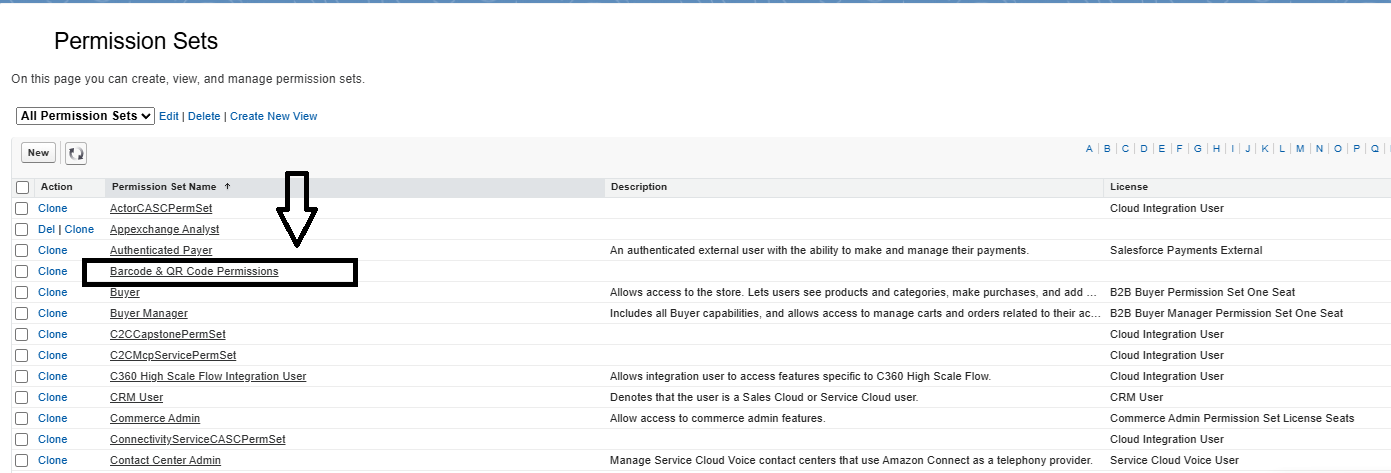Check the Buyer row checkbox
The height and width of the screenshot is (473, 1391).
(x=22, y=292)
